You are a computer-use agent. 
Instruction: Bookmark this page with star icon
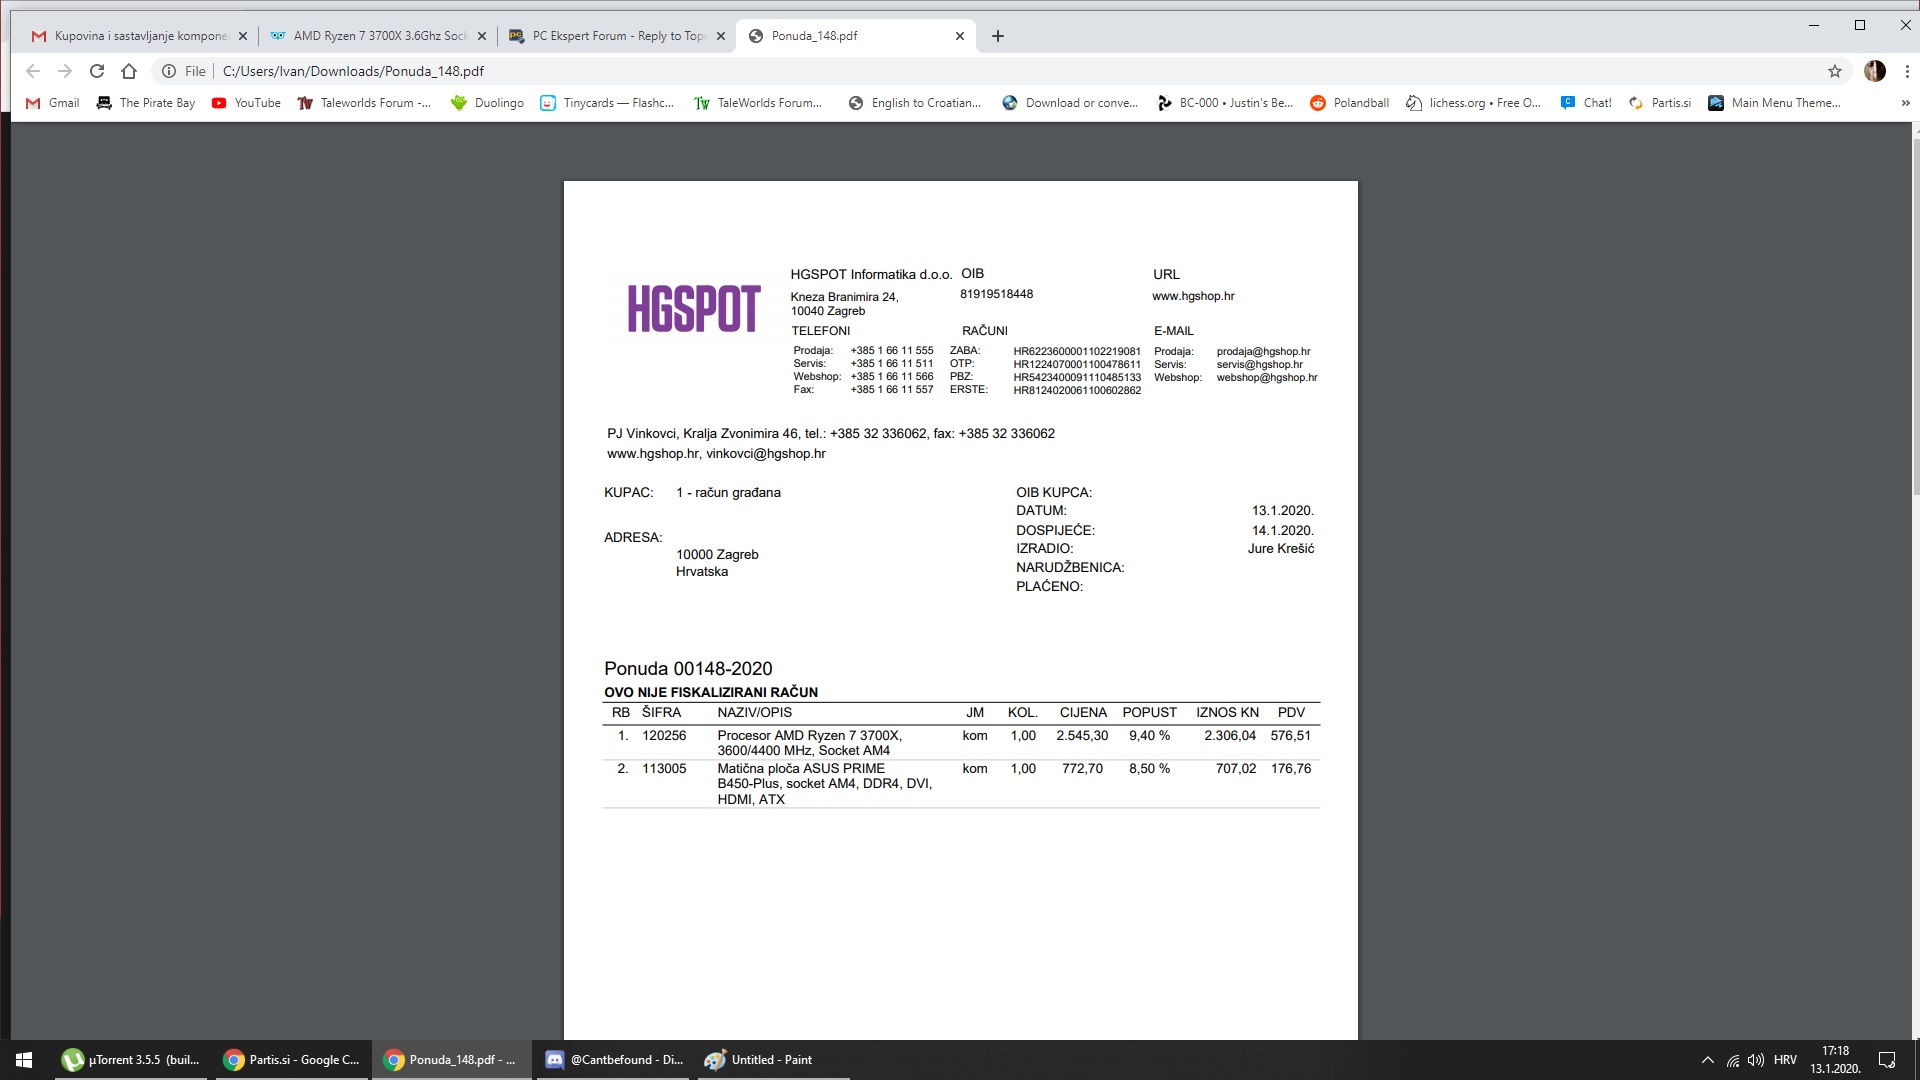[x=1834, y=71]
